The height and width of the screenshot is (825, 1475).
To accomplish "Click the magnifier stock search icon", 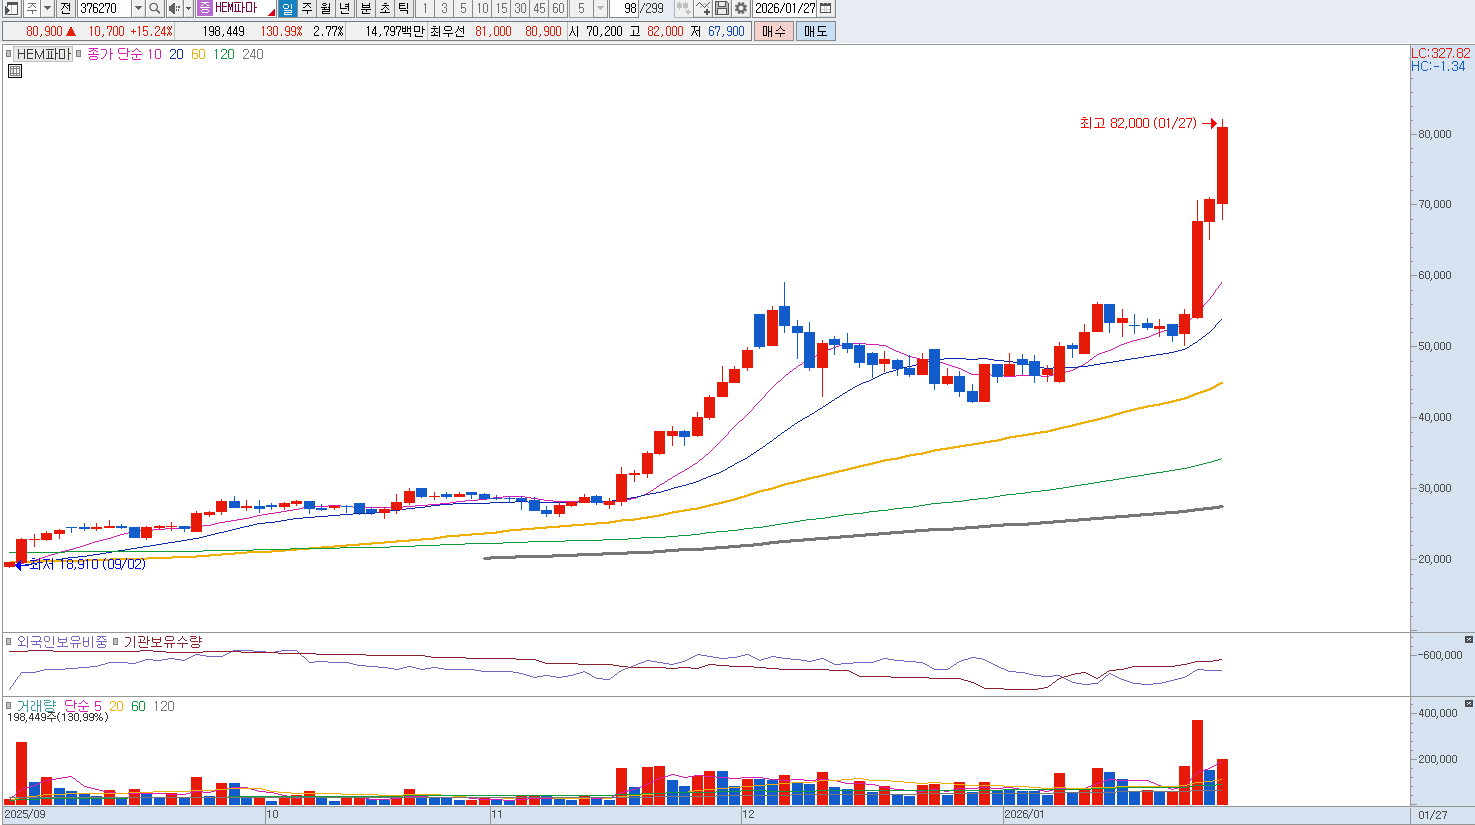I will coord(155,8).
